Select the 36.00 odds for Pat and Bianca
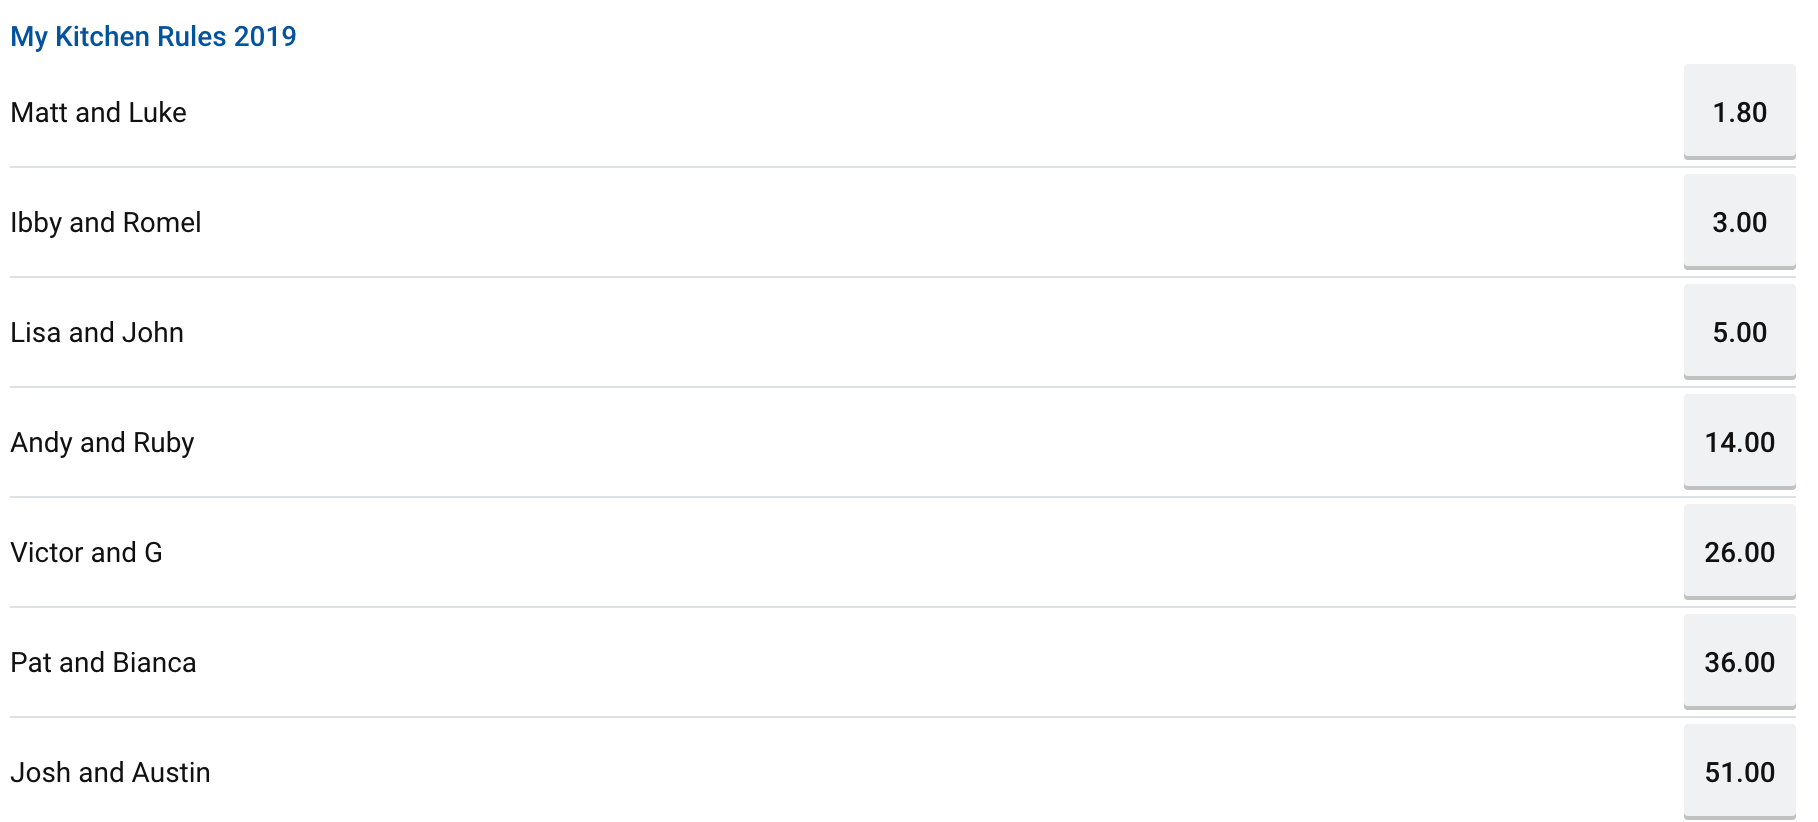Screen dimensions: 1818x822 pyautogui.click(x=1739, y=662)
